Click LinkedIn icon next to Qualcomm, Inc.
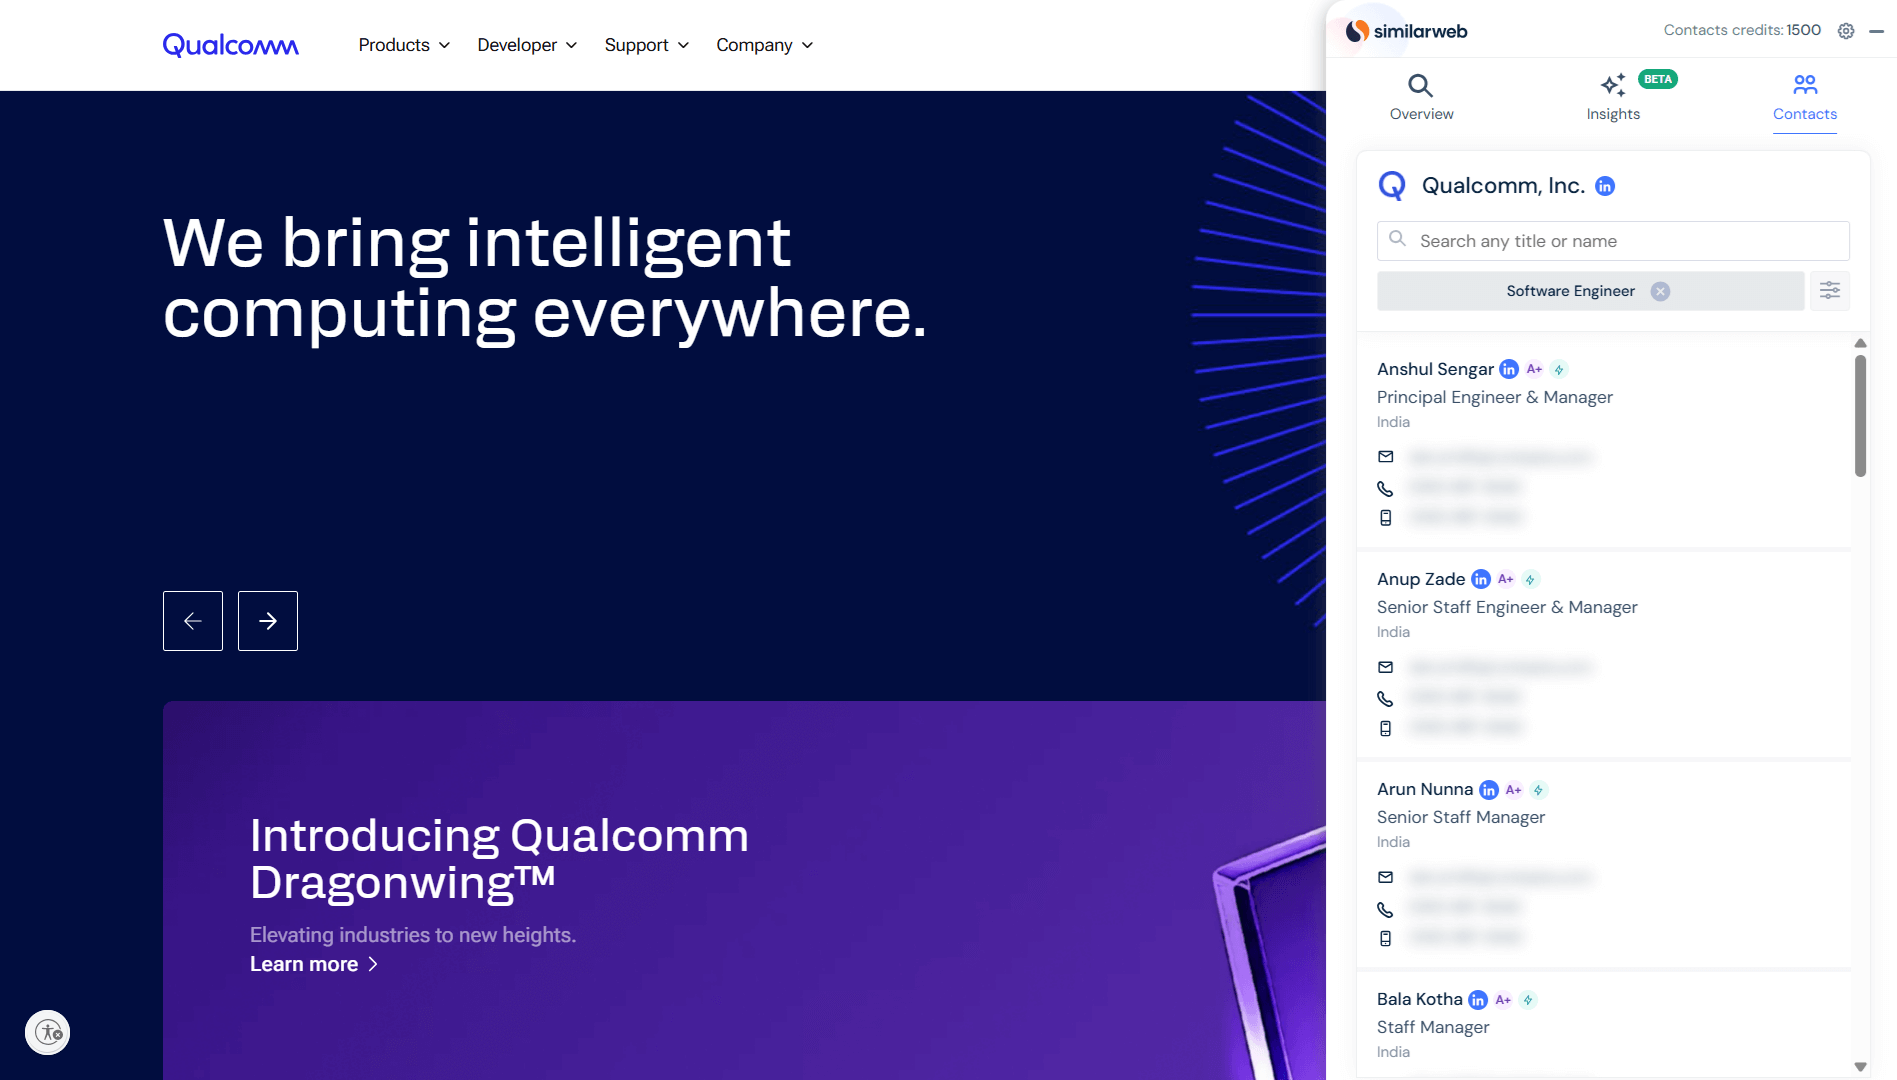The width and height of the screenshot is (1897, 1080). coord(1605,186)
